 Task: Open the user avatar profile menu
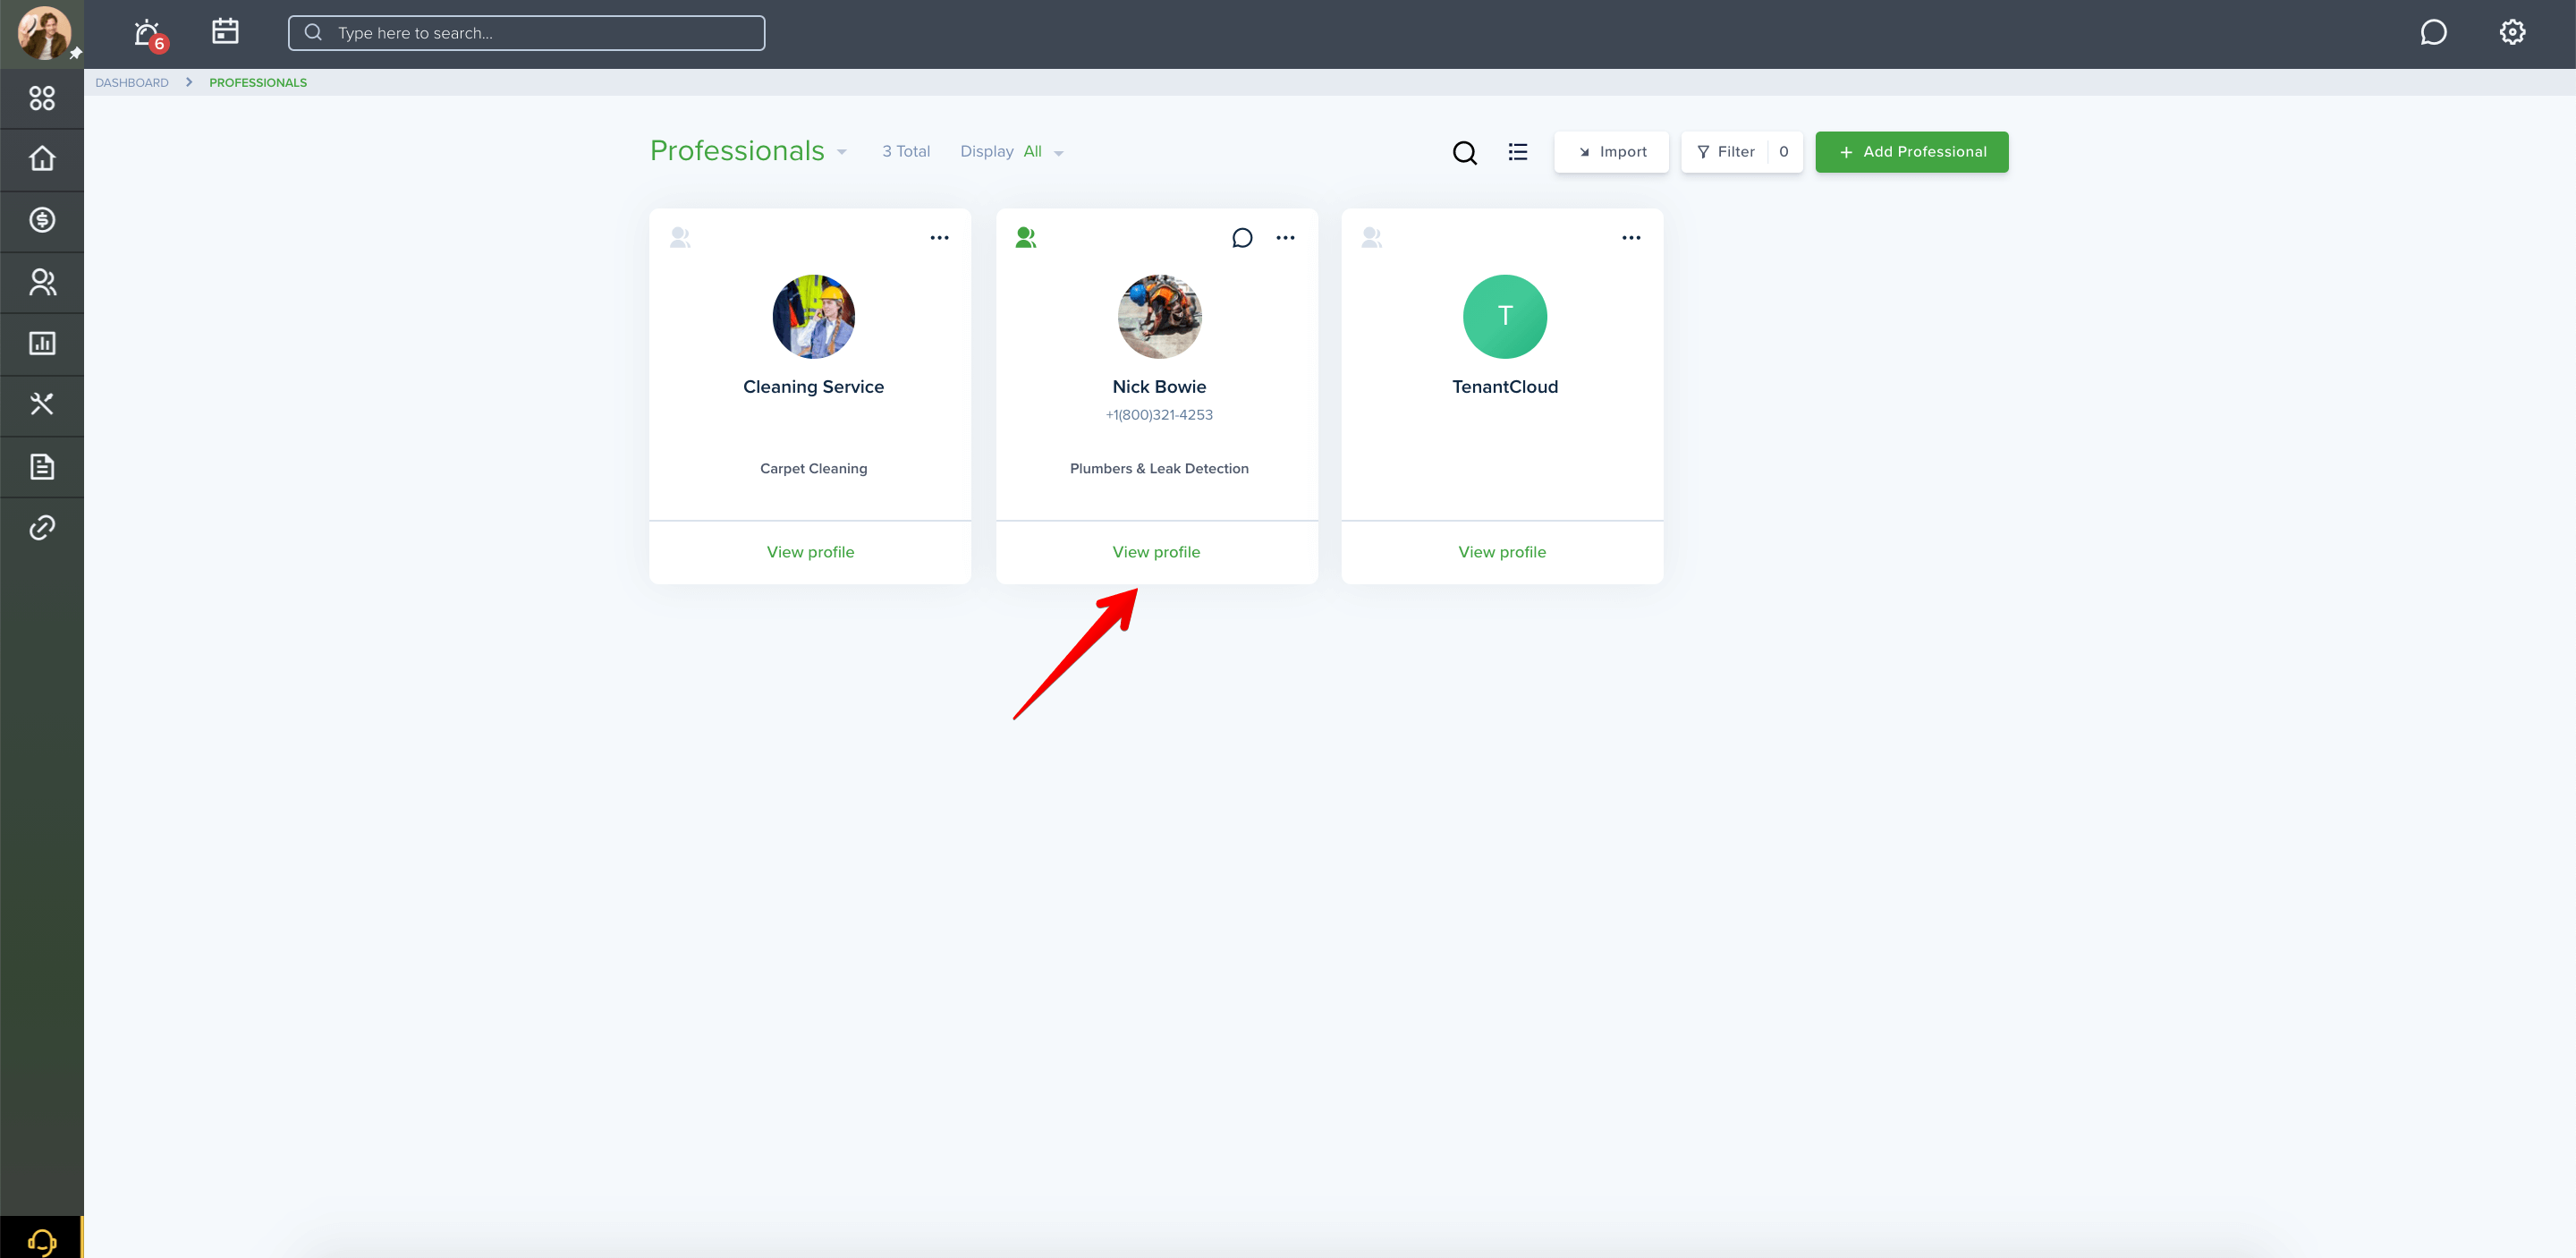pyautogui.click(x=44, y=33)
